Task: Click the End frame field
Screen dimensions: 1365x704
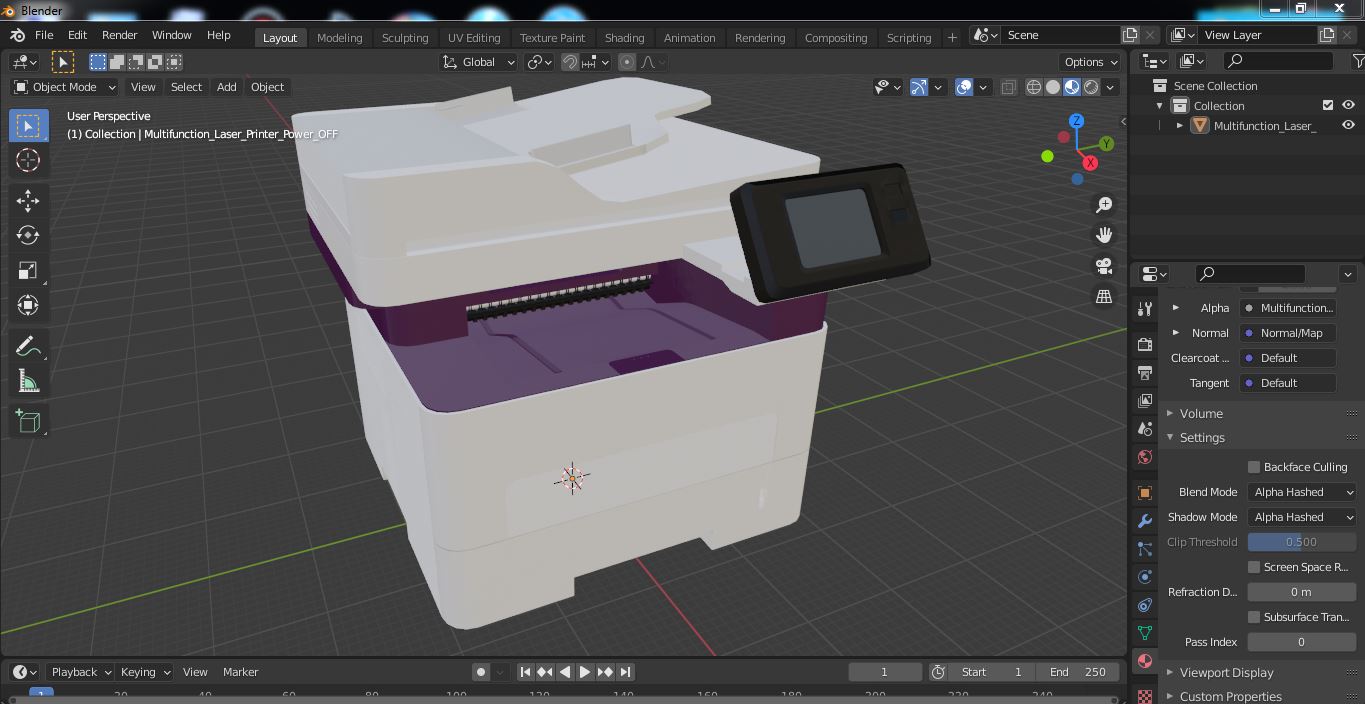Action: 1077,672
